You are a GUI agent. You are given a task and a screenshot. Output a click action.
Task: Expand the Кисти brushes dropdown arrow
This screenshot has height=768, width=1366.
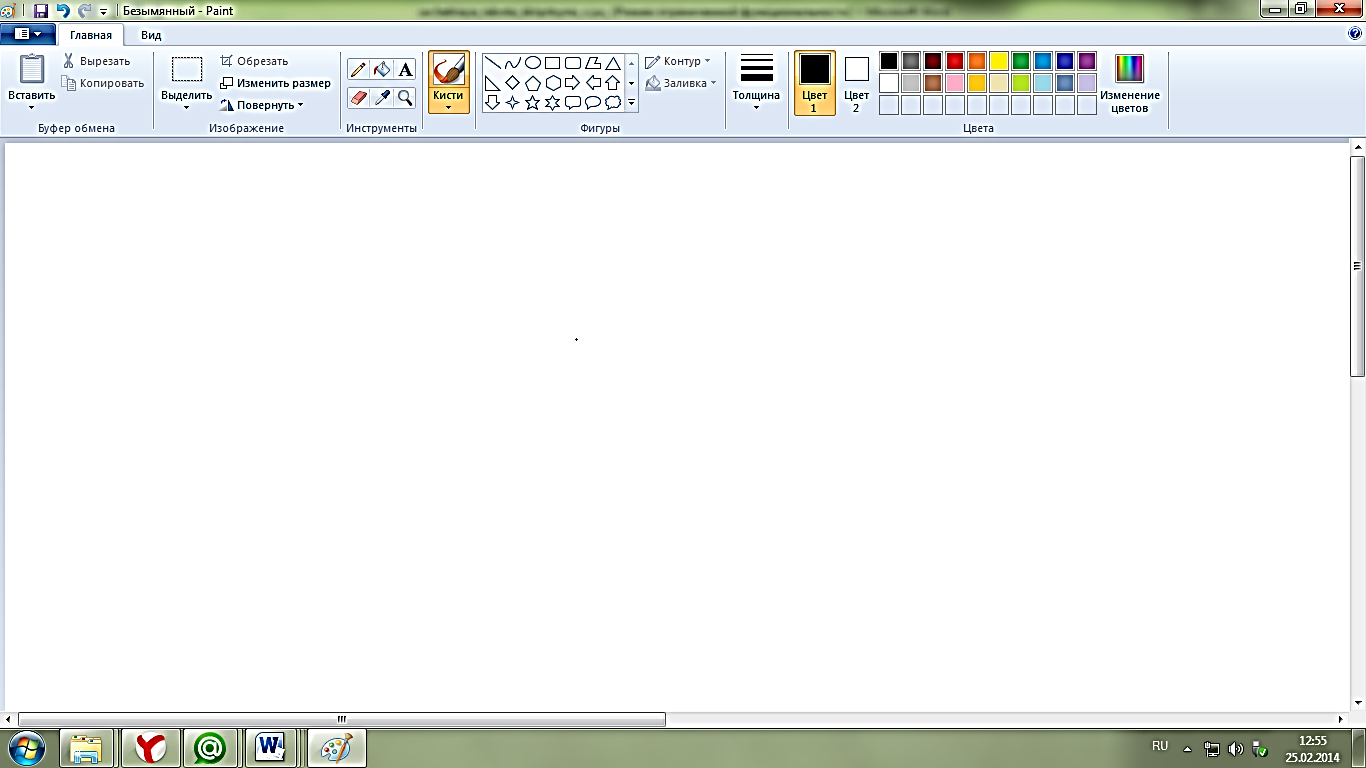[x=448, y=106]
